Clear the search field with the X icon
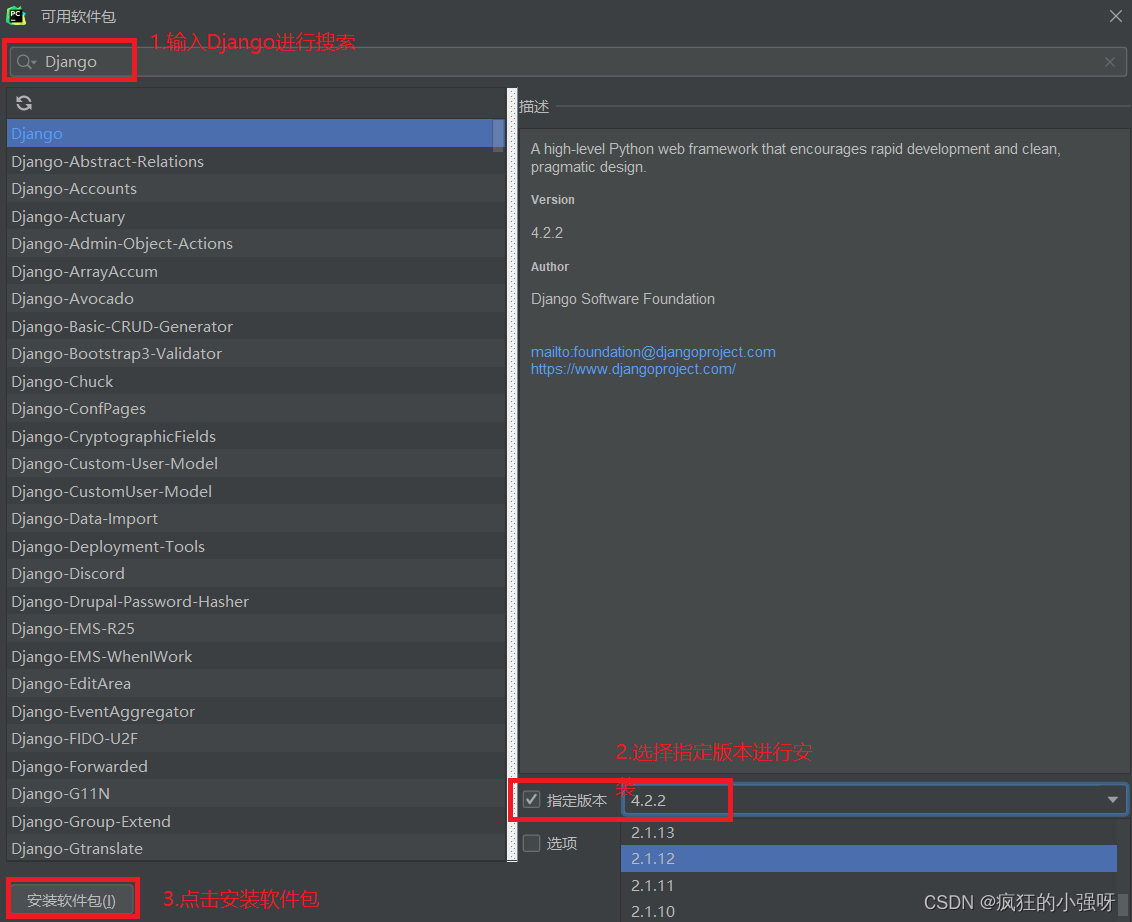The height and width of the screenshot is (922, 1132). pos(1110,62)
